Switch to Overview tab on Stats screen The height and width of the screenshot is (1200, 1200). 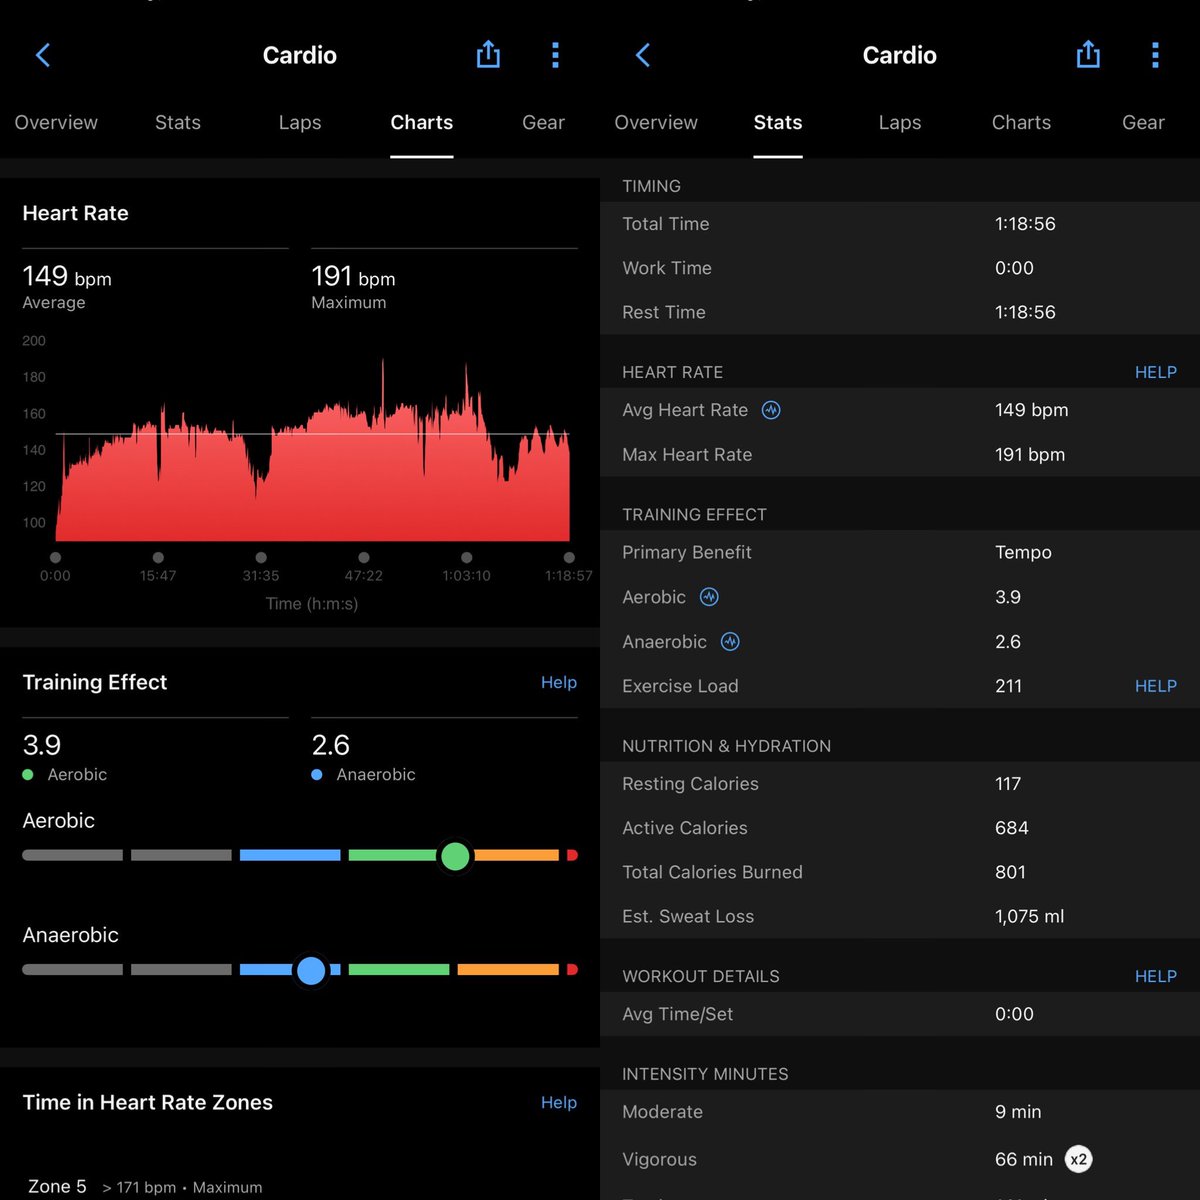(656, 122)
